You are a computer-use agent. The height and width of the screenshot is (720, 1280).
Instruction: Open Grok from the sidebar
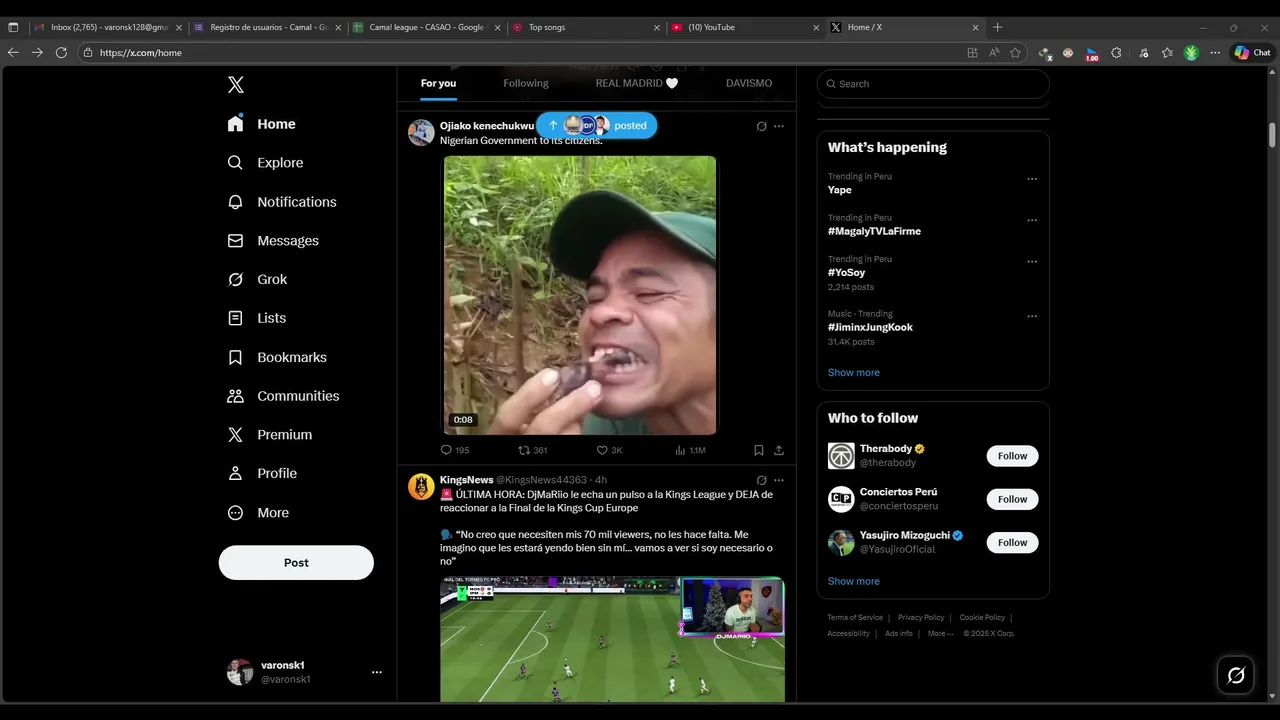click(x=257, y=280)
